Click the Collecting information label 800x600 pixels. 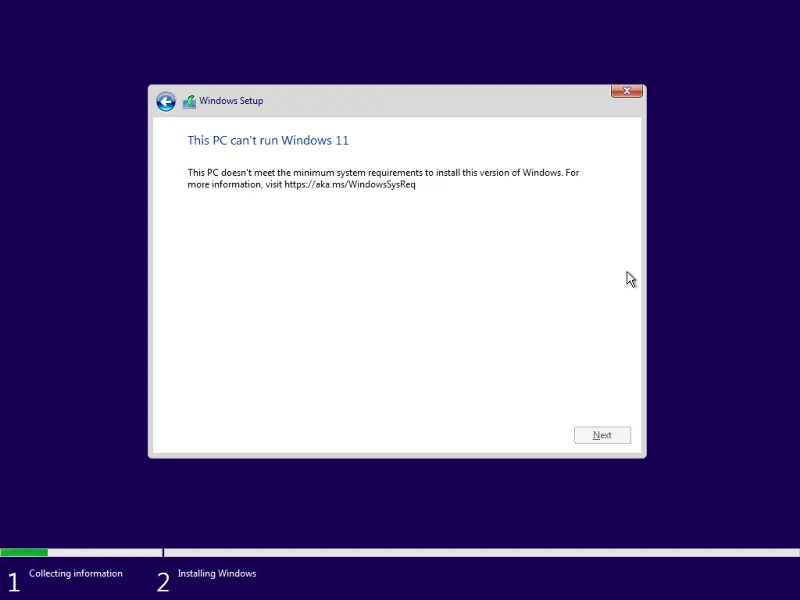pos(76,573)
